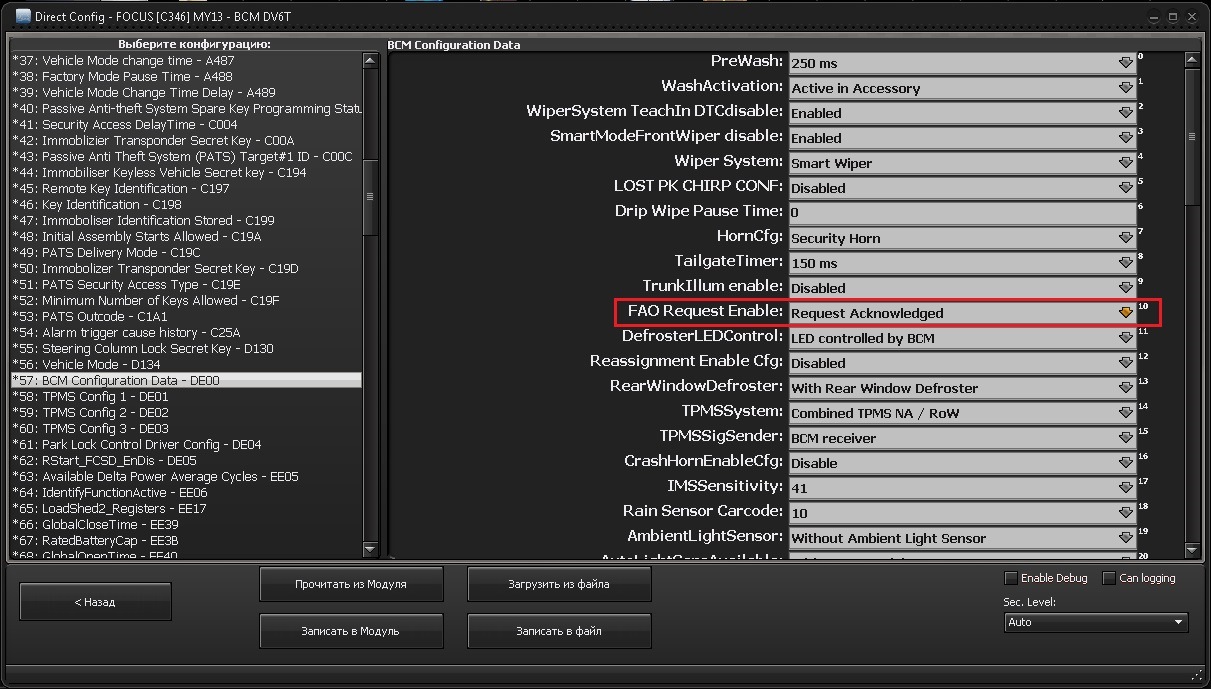Viewport: 1211px width, 689px height.
Task: Select '*54: Alarm trigger cause history - C25A'
Action: [x=186, y=332]
